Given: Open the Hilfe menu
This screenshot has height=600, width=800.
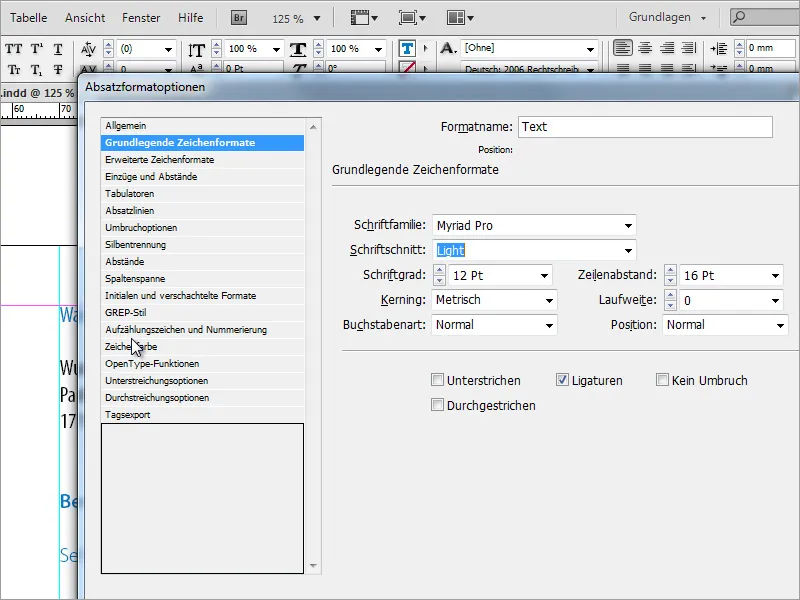Looking at the screenshot, I should tap(190, 18).
